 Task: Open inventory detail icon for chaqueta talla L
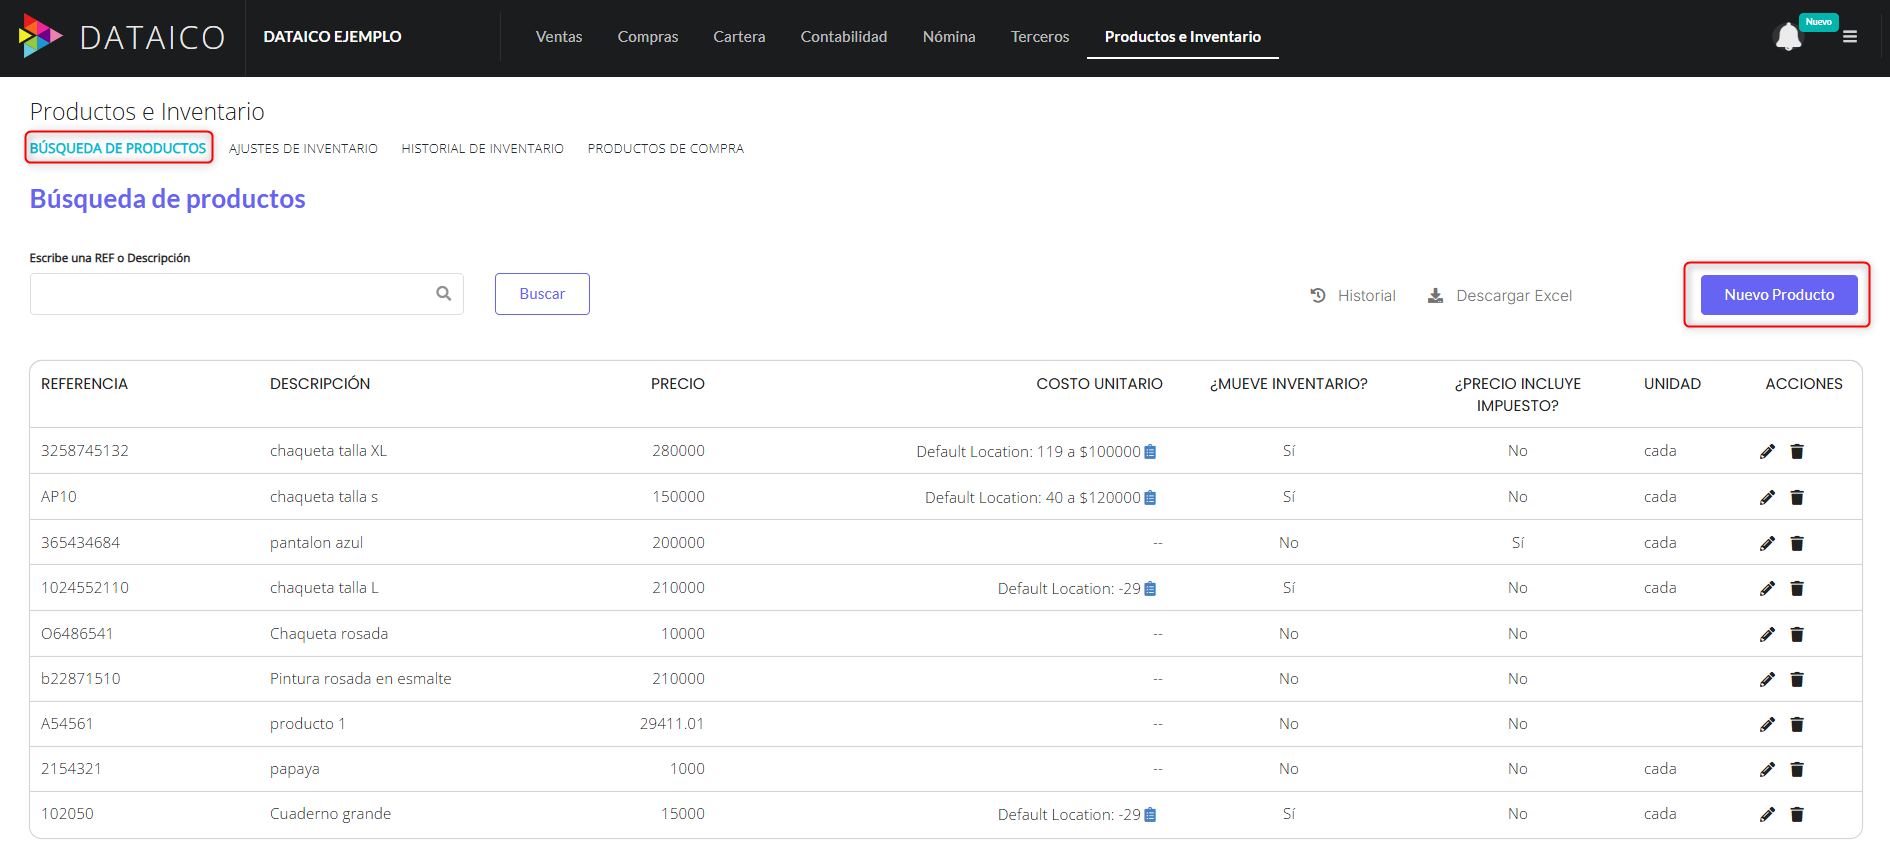(1150, 589)
